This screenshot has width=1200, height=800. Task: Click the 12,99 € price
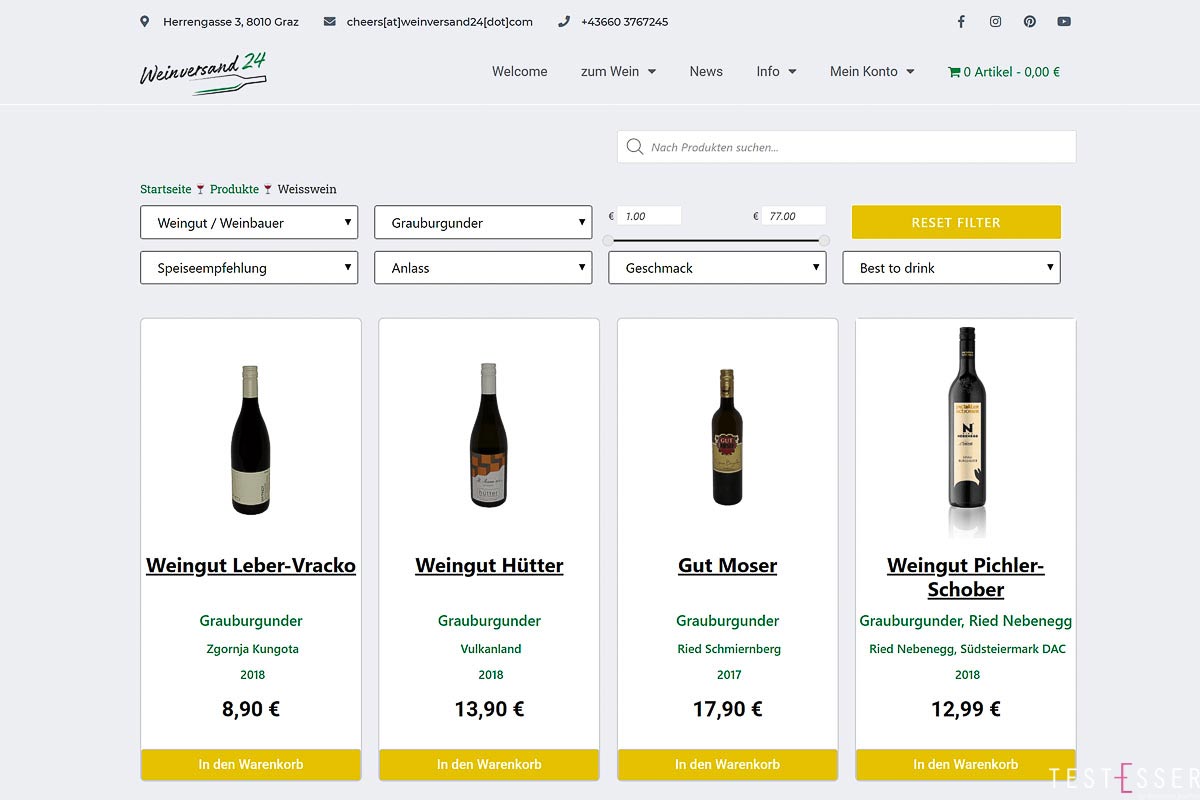(966, 709)
